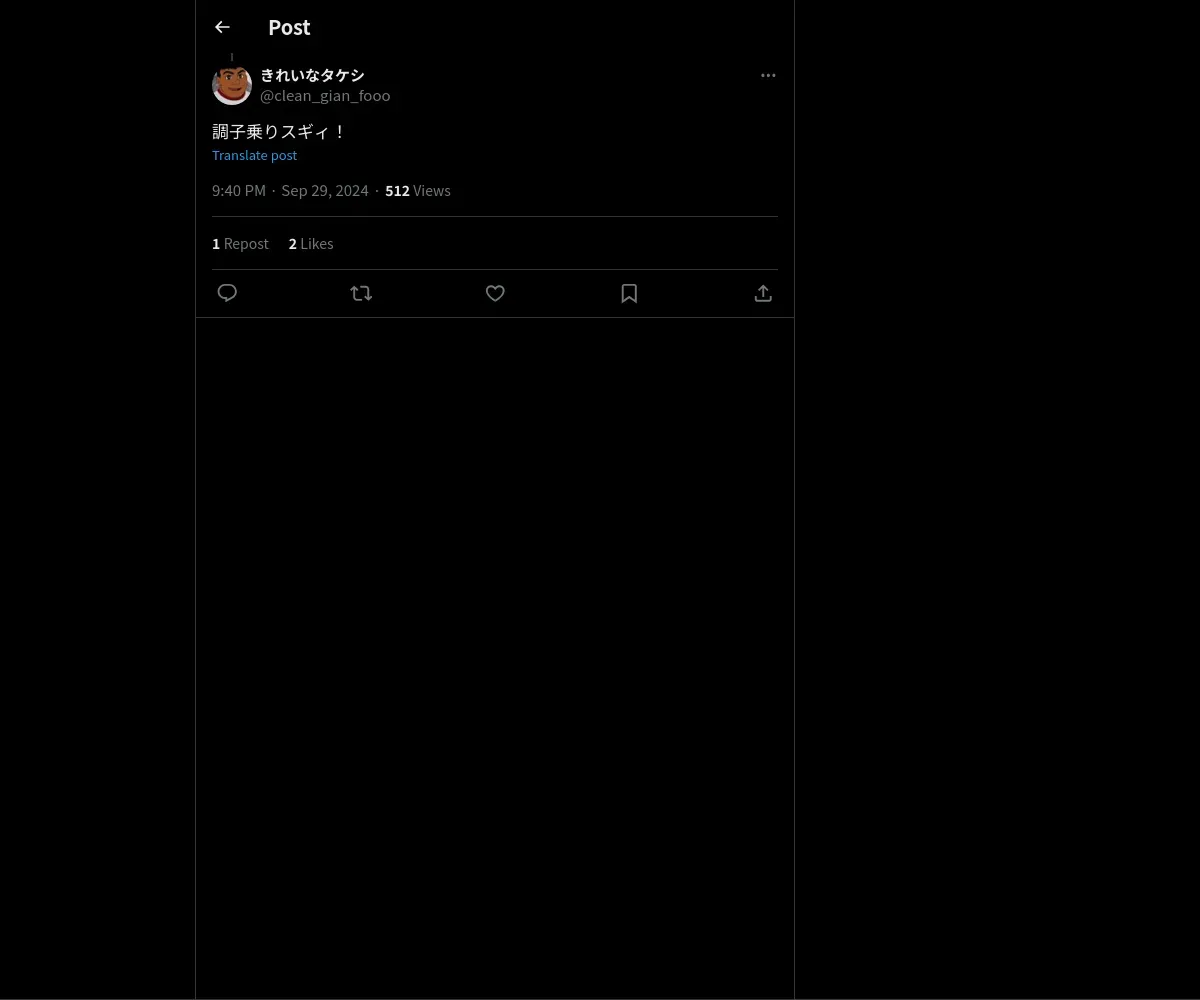Viewport: 1200px width, 1000px height.
Task: Open the きれいなタケシ profile avatar
Action: [232, 85]
